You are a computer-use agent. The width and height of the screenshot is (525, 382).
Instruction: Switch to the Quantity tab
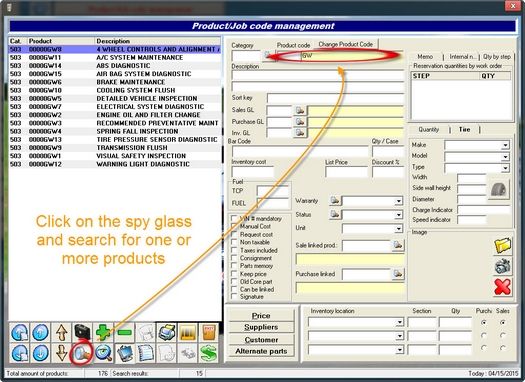429,129
